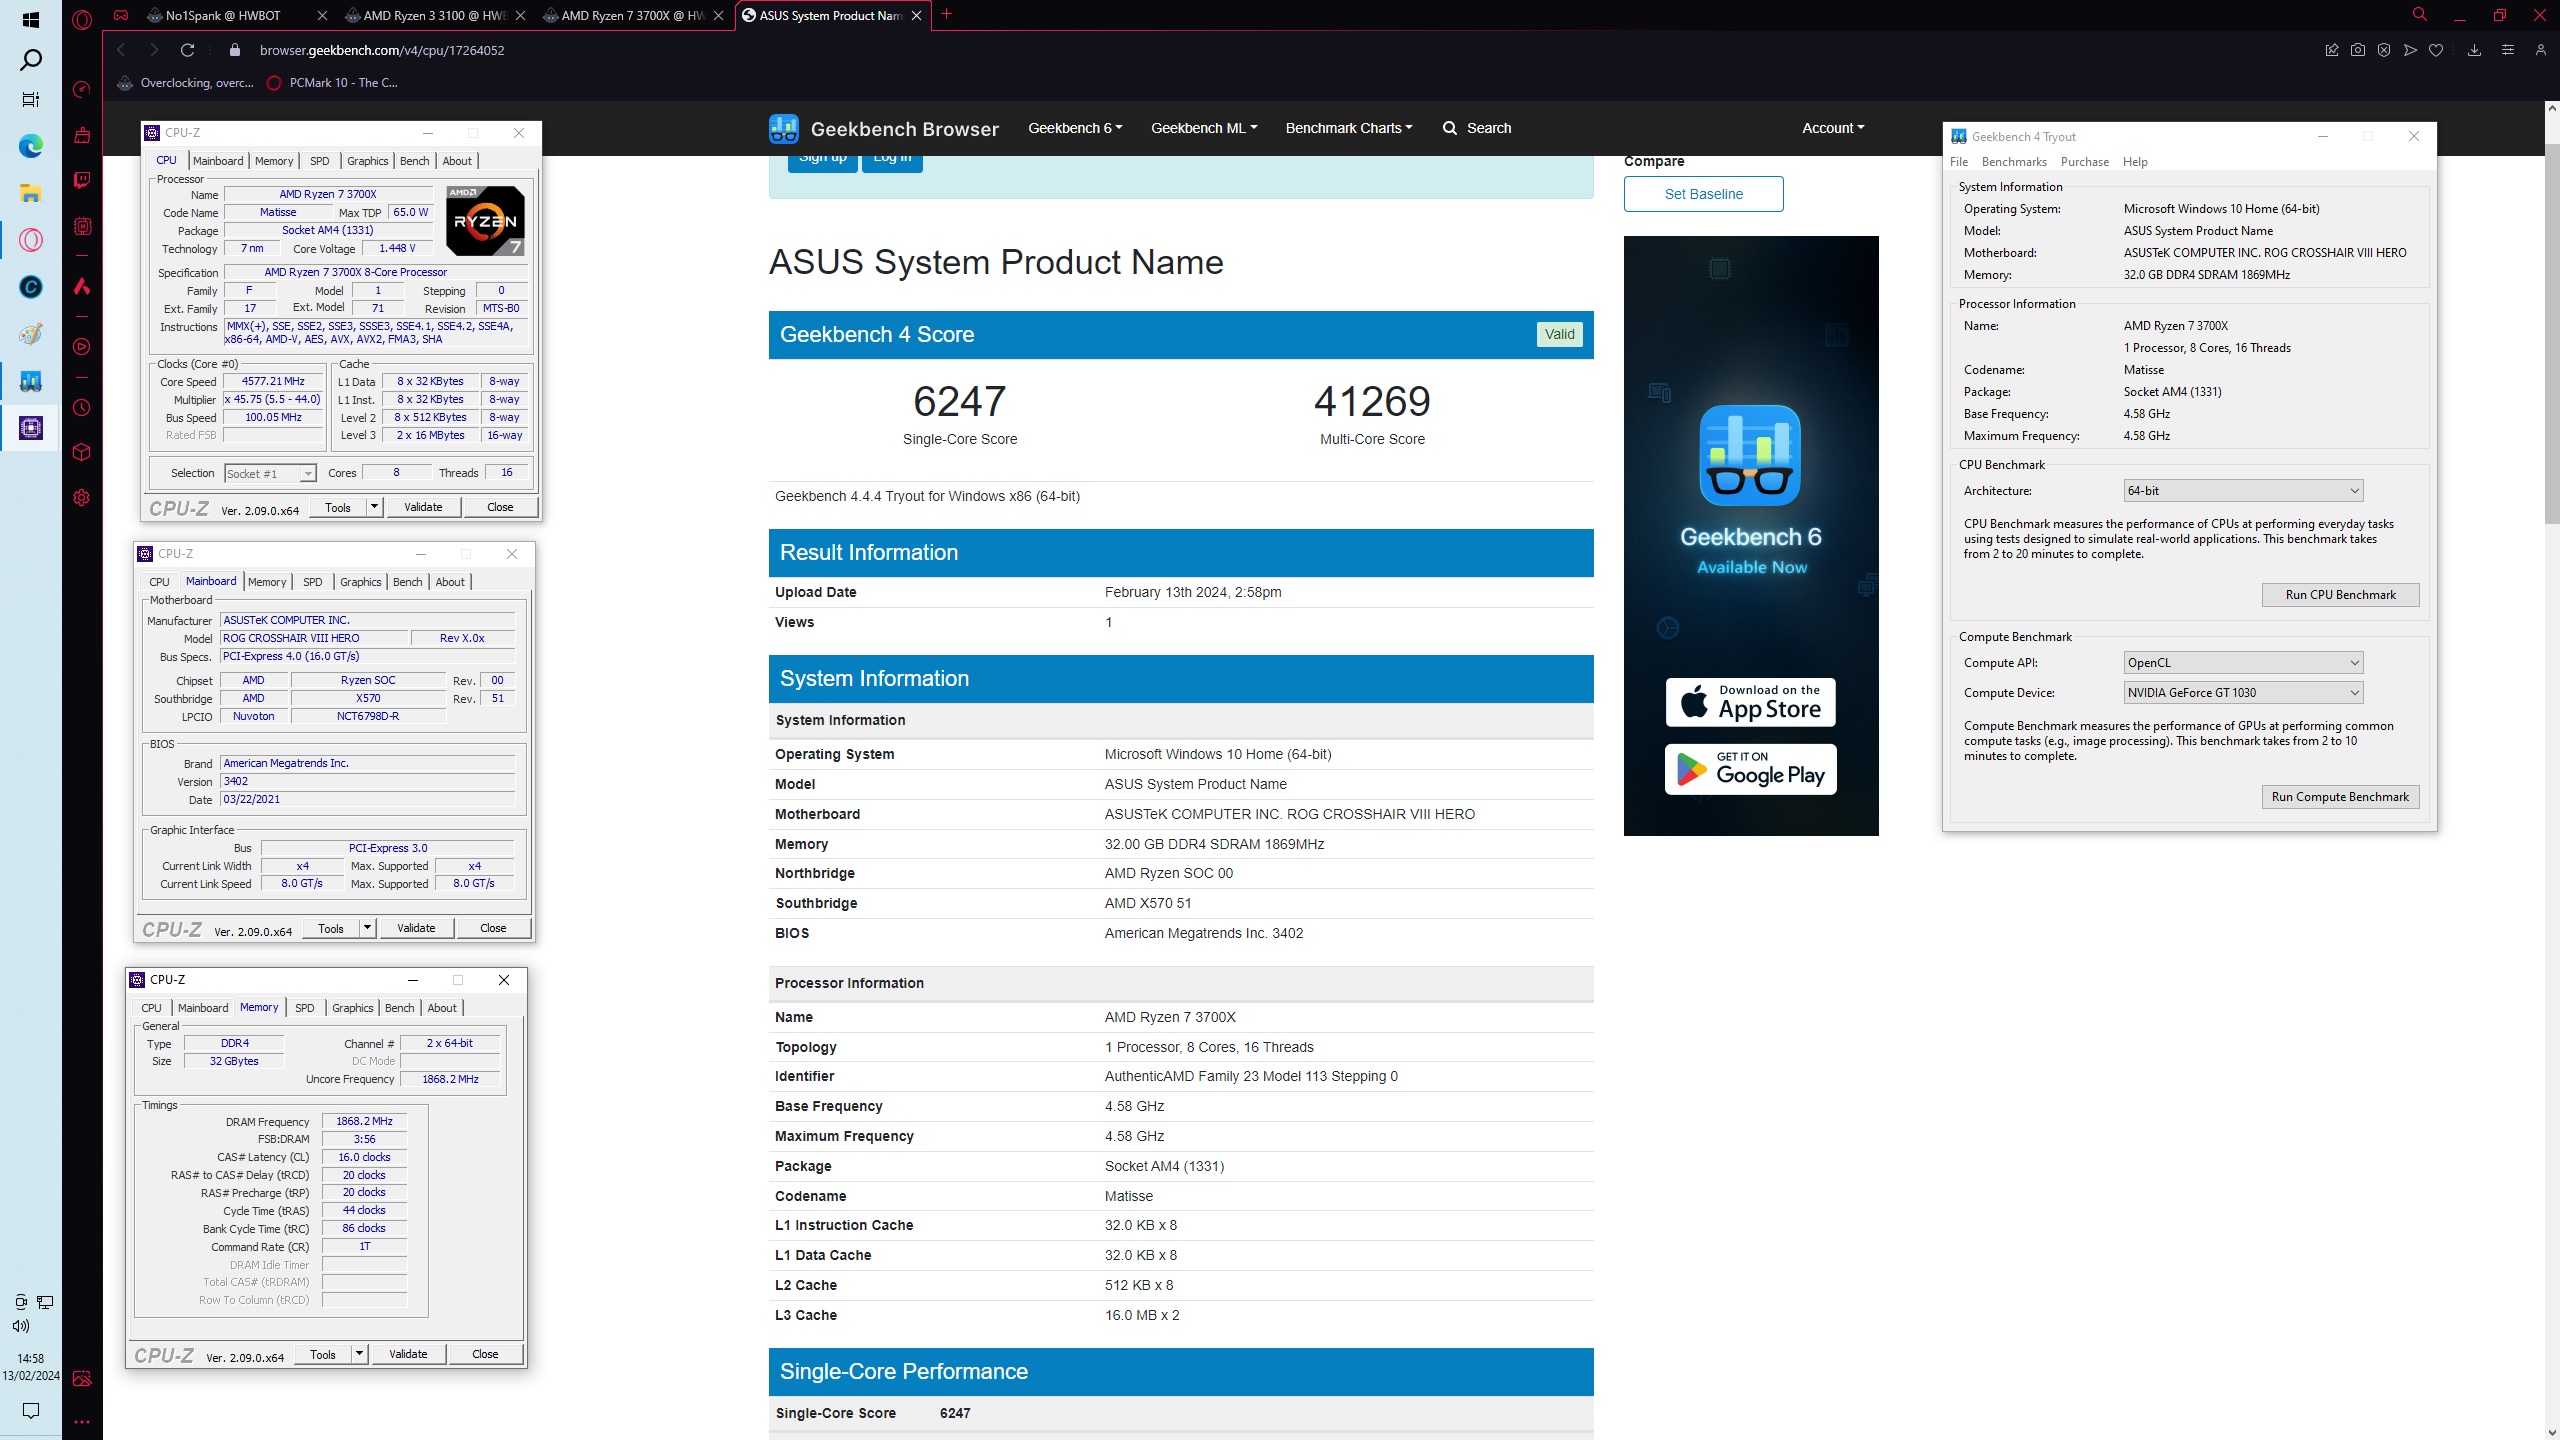Open Settings gear in Opera sidebar

pyautogui.click(x=82, y=497)
